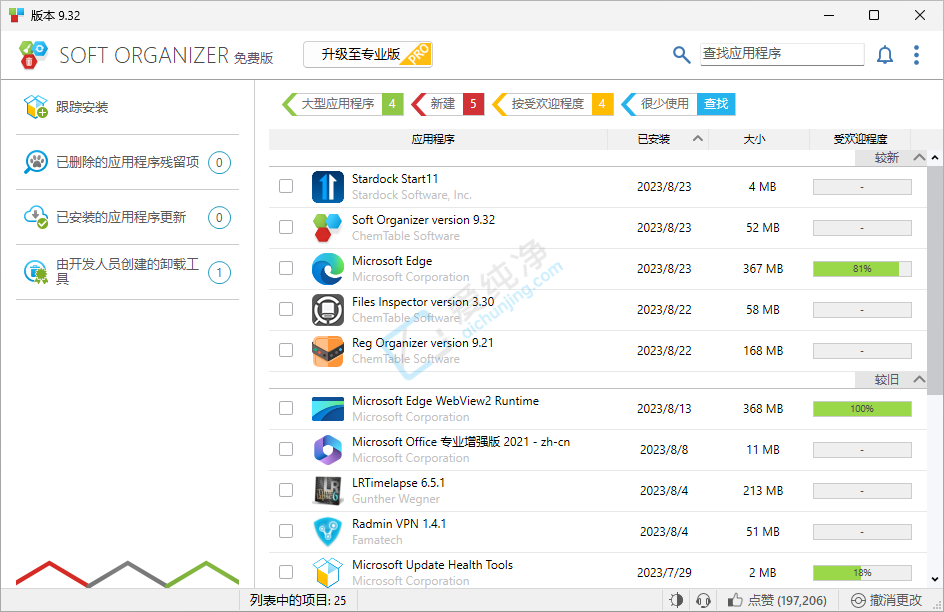This screenshot has width=944, height=612.
Task: Click the Update Health Tools 18% popularity bar
Action: click(862, 572)
